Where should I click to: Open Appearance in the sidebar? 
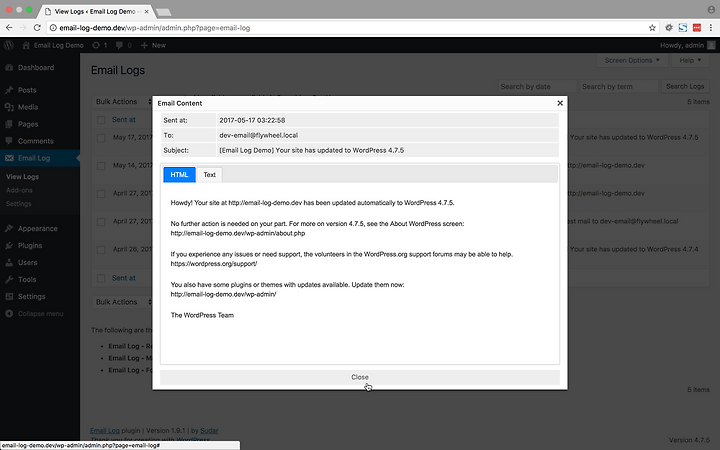click(x=38, y=229)
